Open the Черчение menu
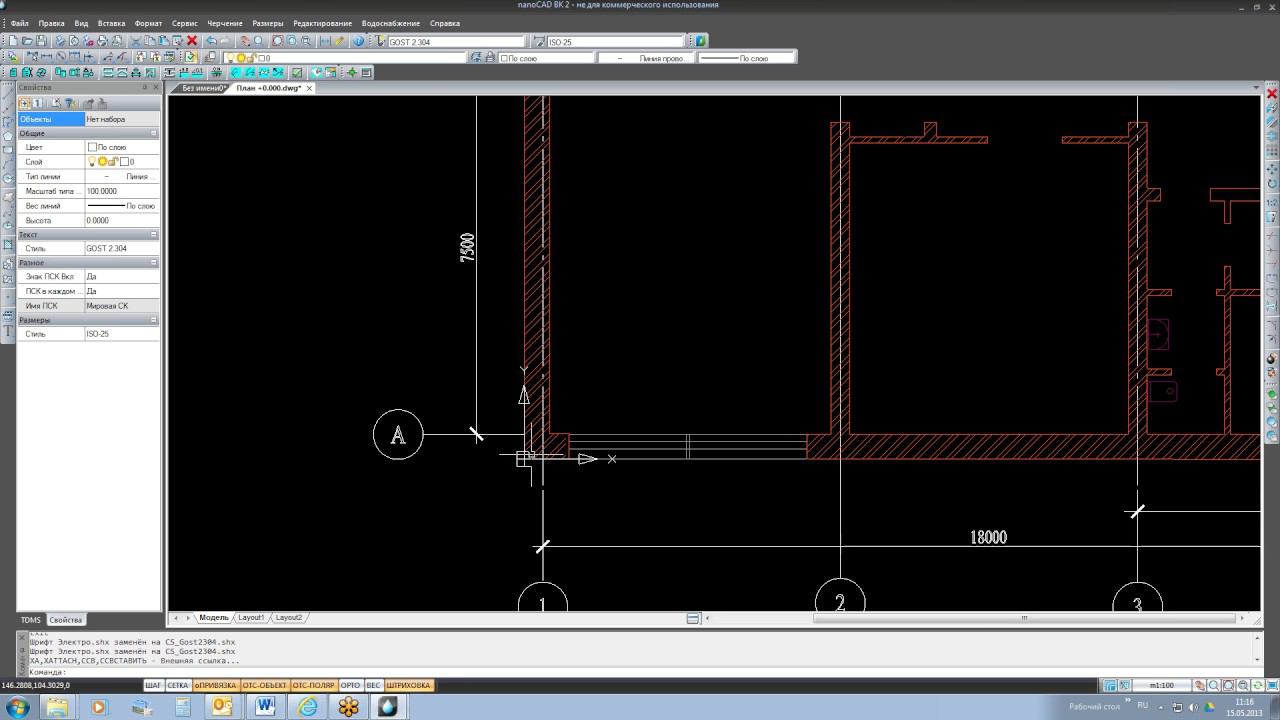Image resolution: width=1280 pixels, height=720 pixels. (224, 23)
